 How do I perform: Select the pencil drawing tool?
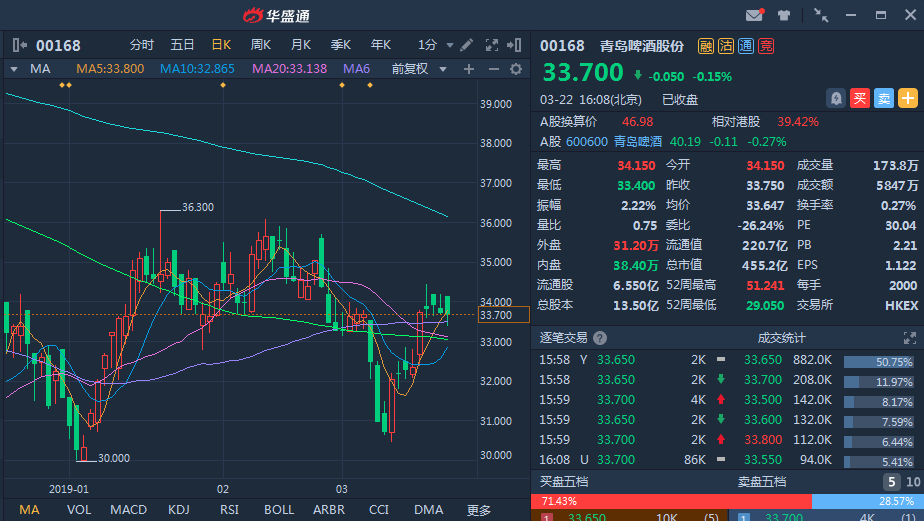pyautogui.click(x=465, y=45)
